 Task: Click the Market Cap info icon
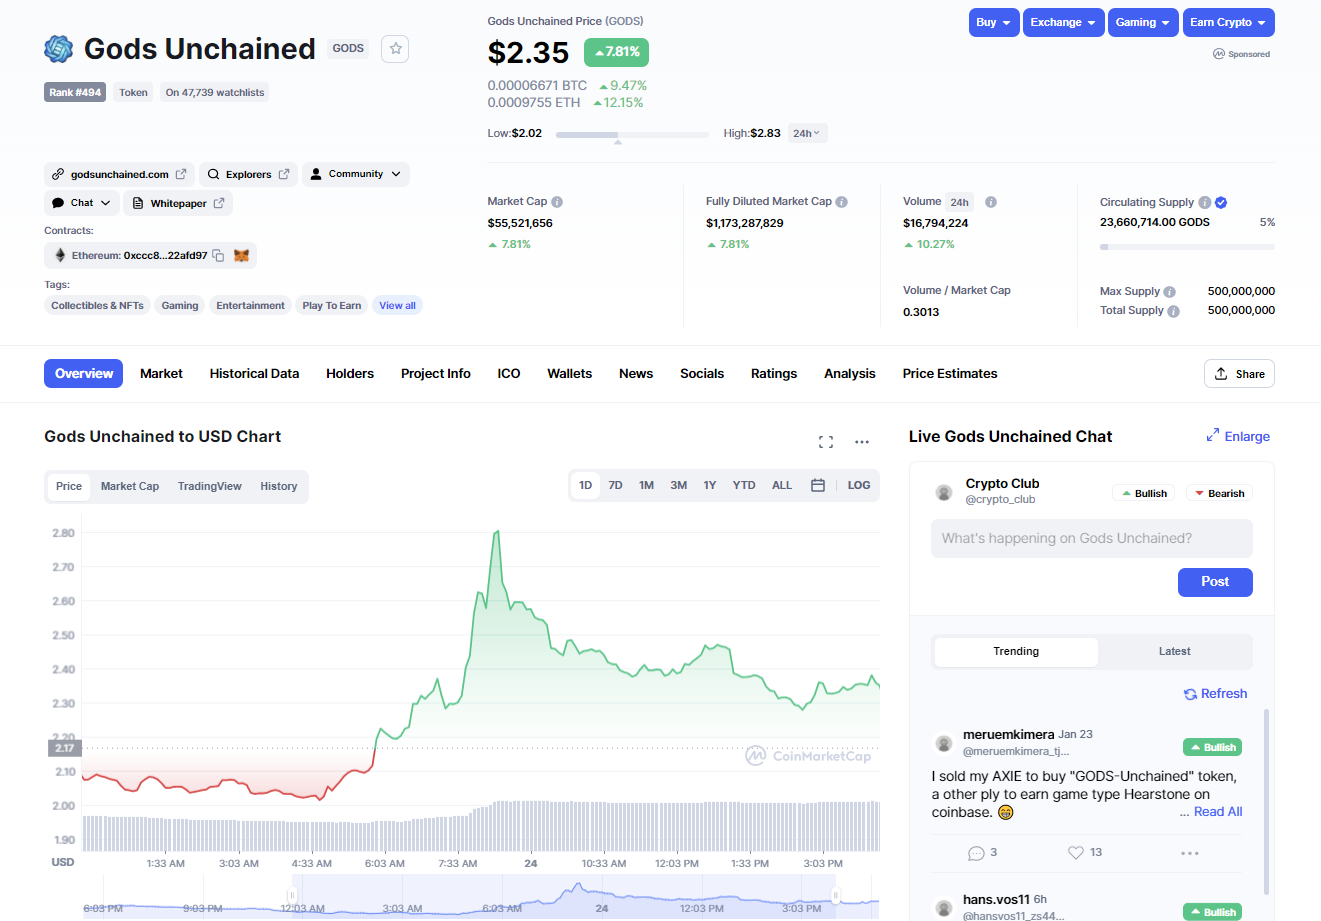click(x=557, y=202)
